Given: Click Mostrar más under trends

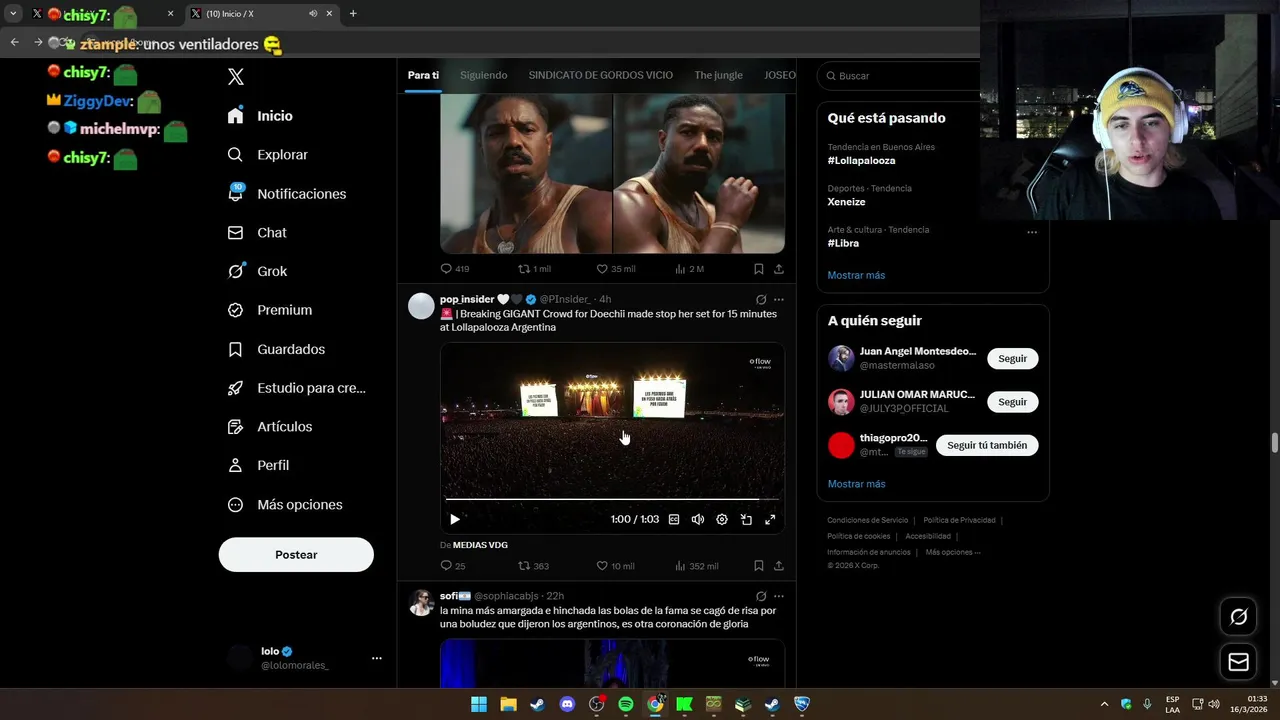Looking at the screenshot, I should [x=856, y=275].
